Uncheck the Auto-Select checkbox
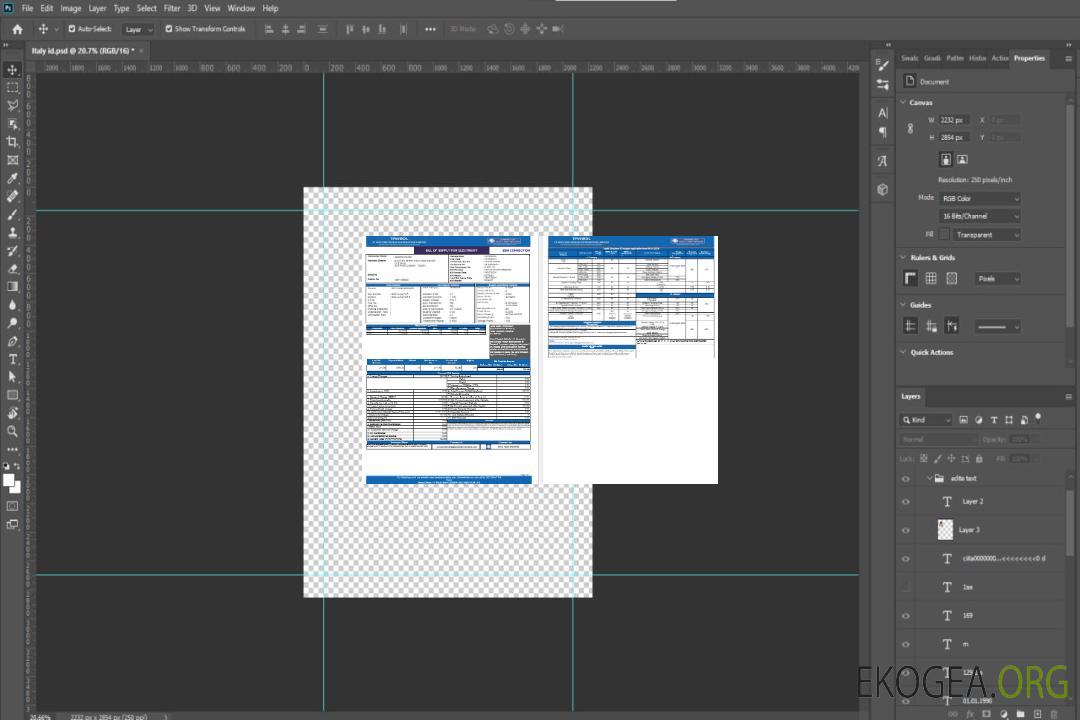The width and height of the screenshot is (1080, 720). click(x=70, y=29)
